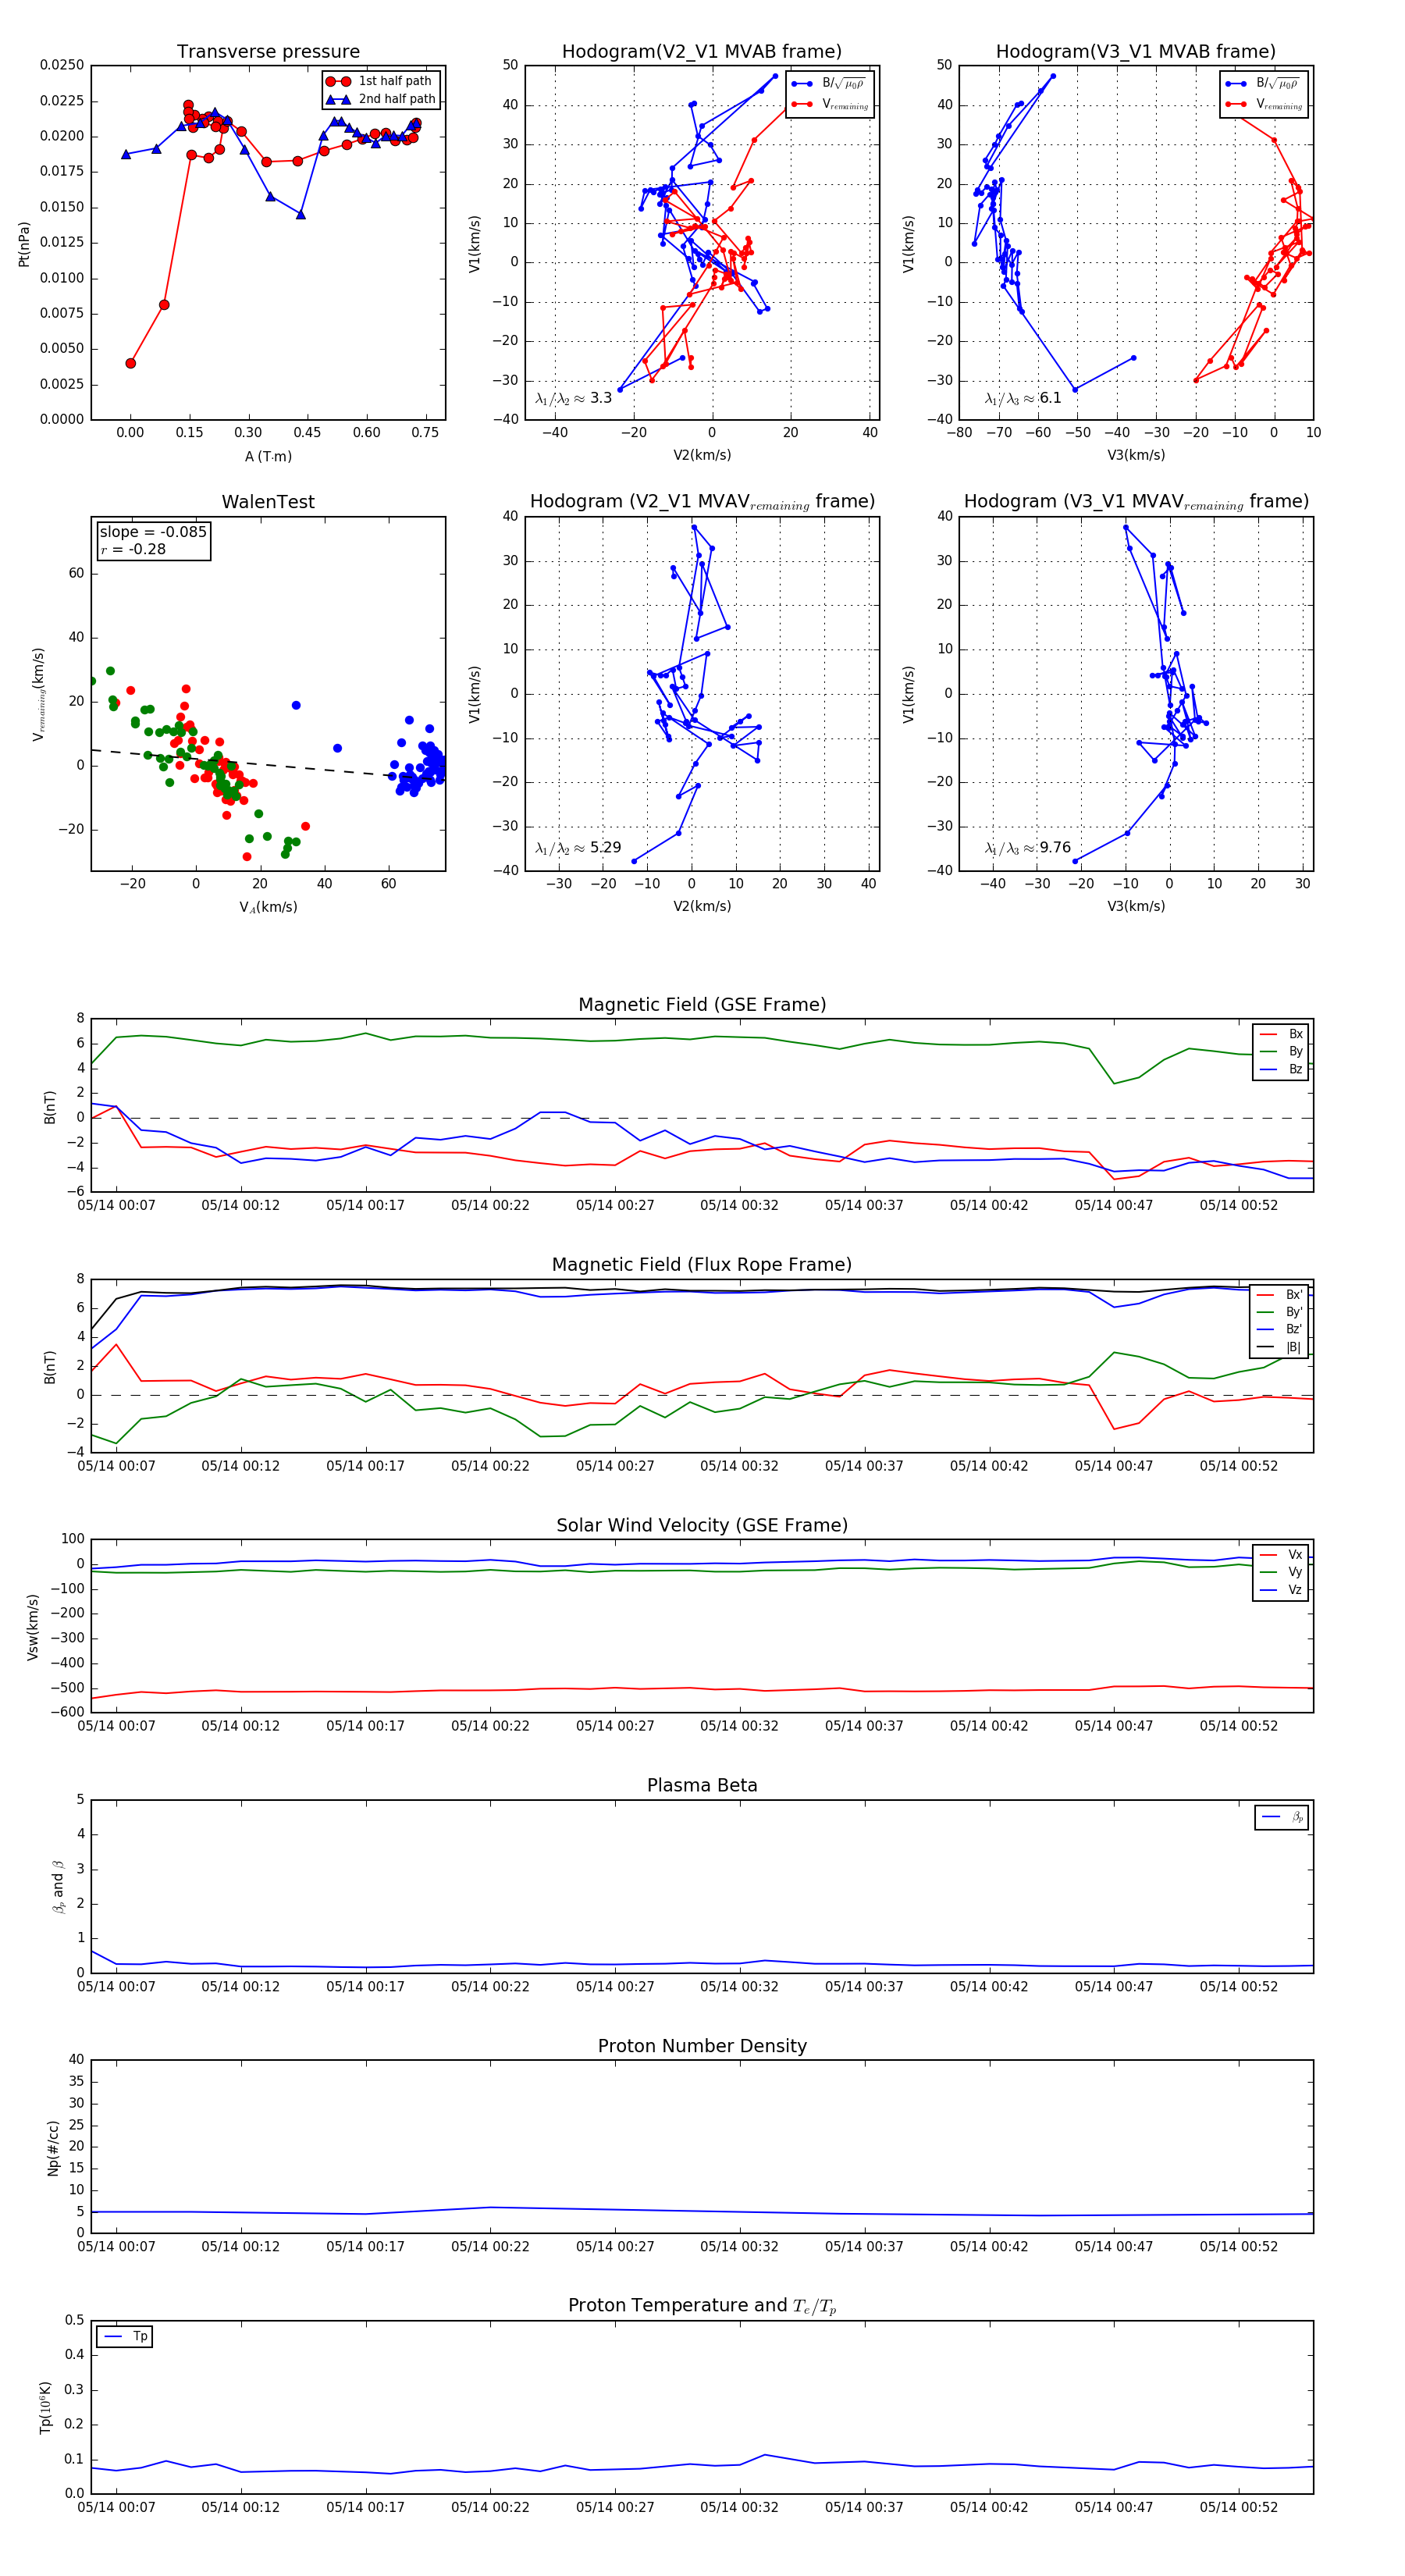Click the 'Vy' legend entry

[x=1281, y=1572]
